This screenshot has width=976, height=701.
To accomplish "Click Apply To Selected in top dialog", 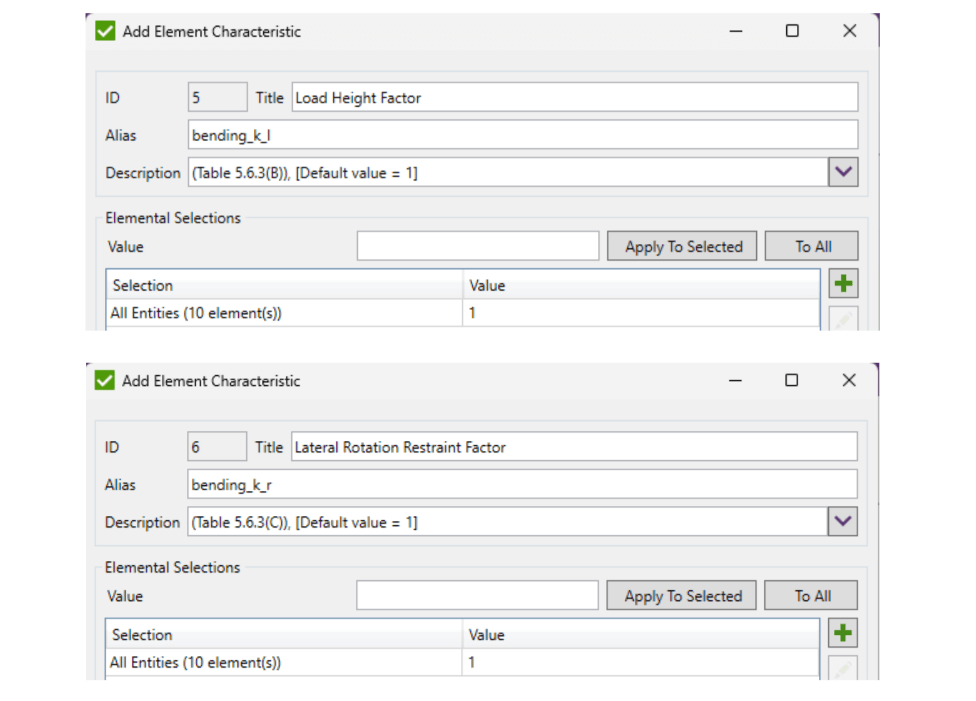I will [682, 247].
